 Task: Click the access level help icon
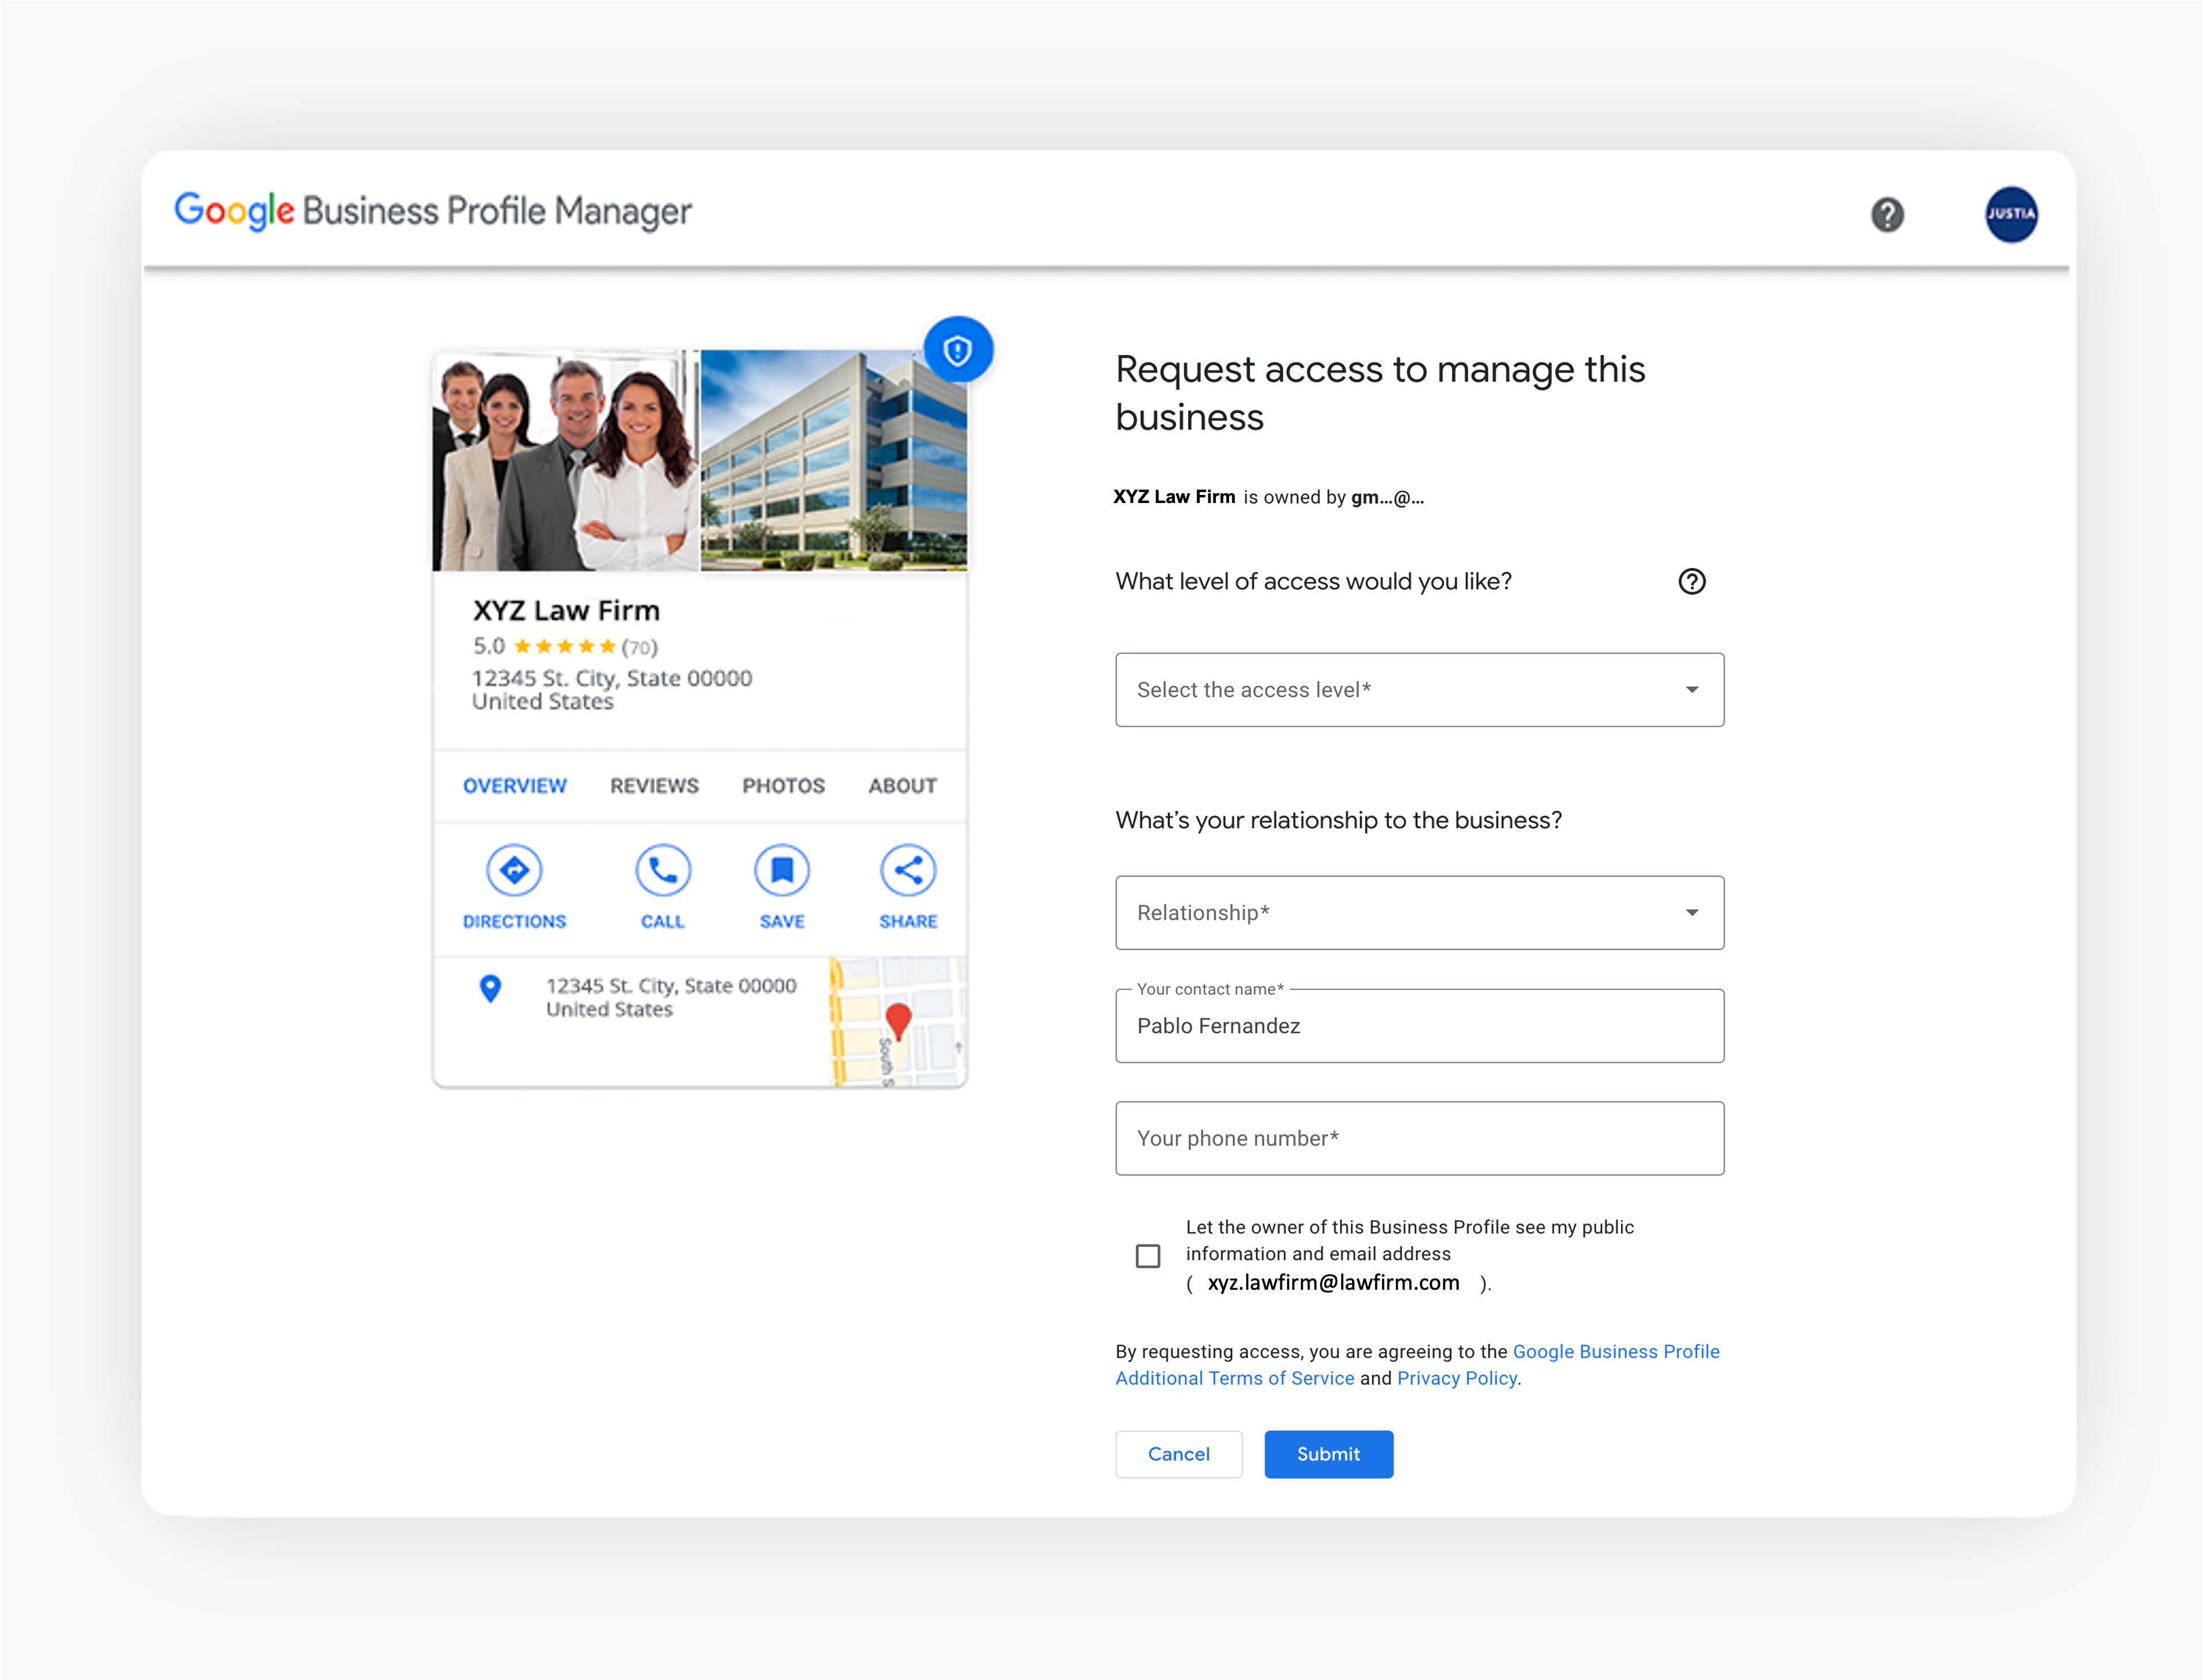click(1691, 581)
